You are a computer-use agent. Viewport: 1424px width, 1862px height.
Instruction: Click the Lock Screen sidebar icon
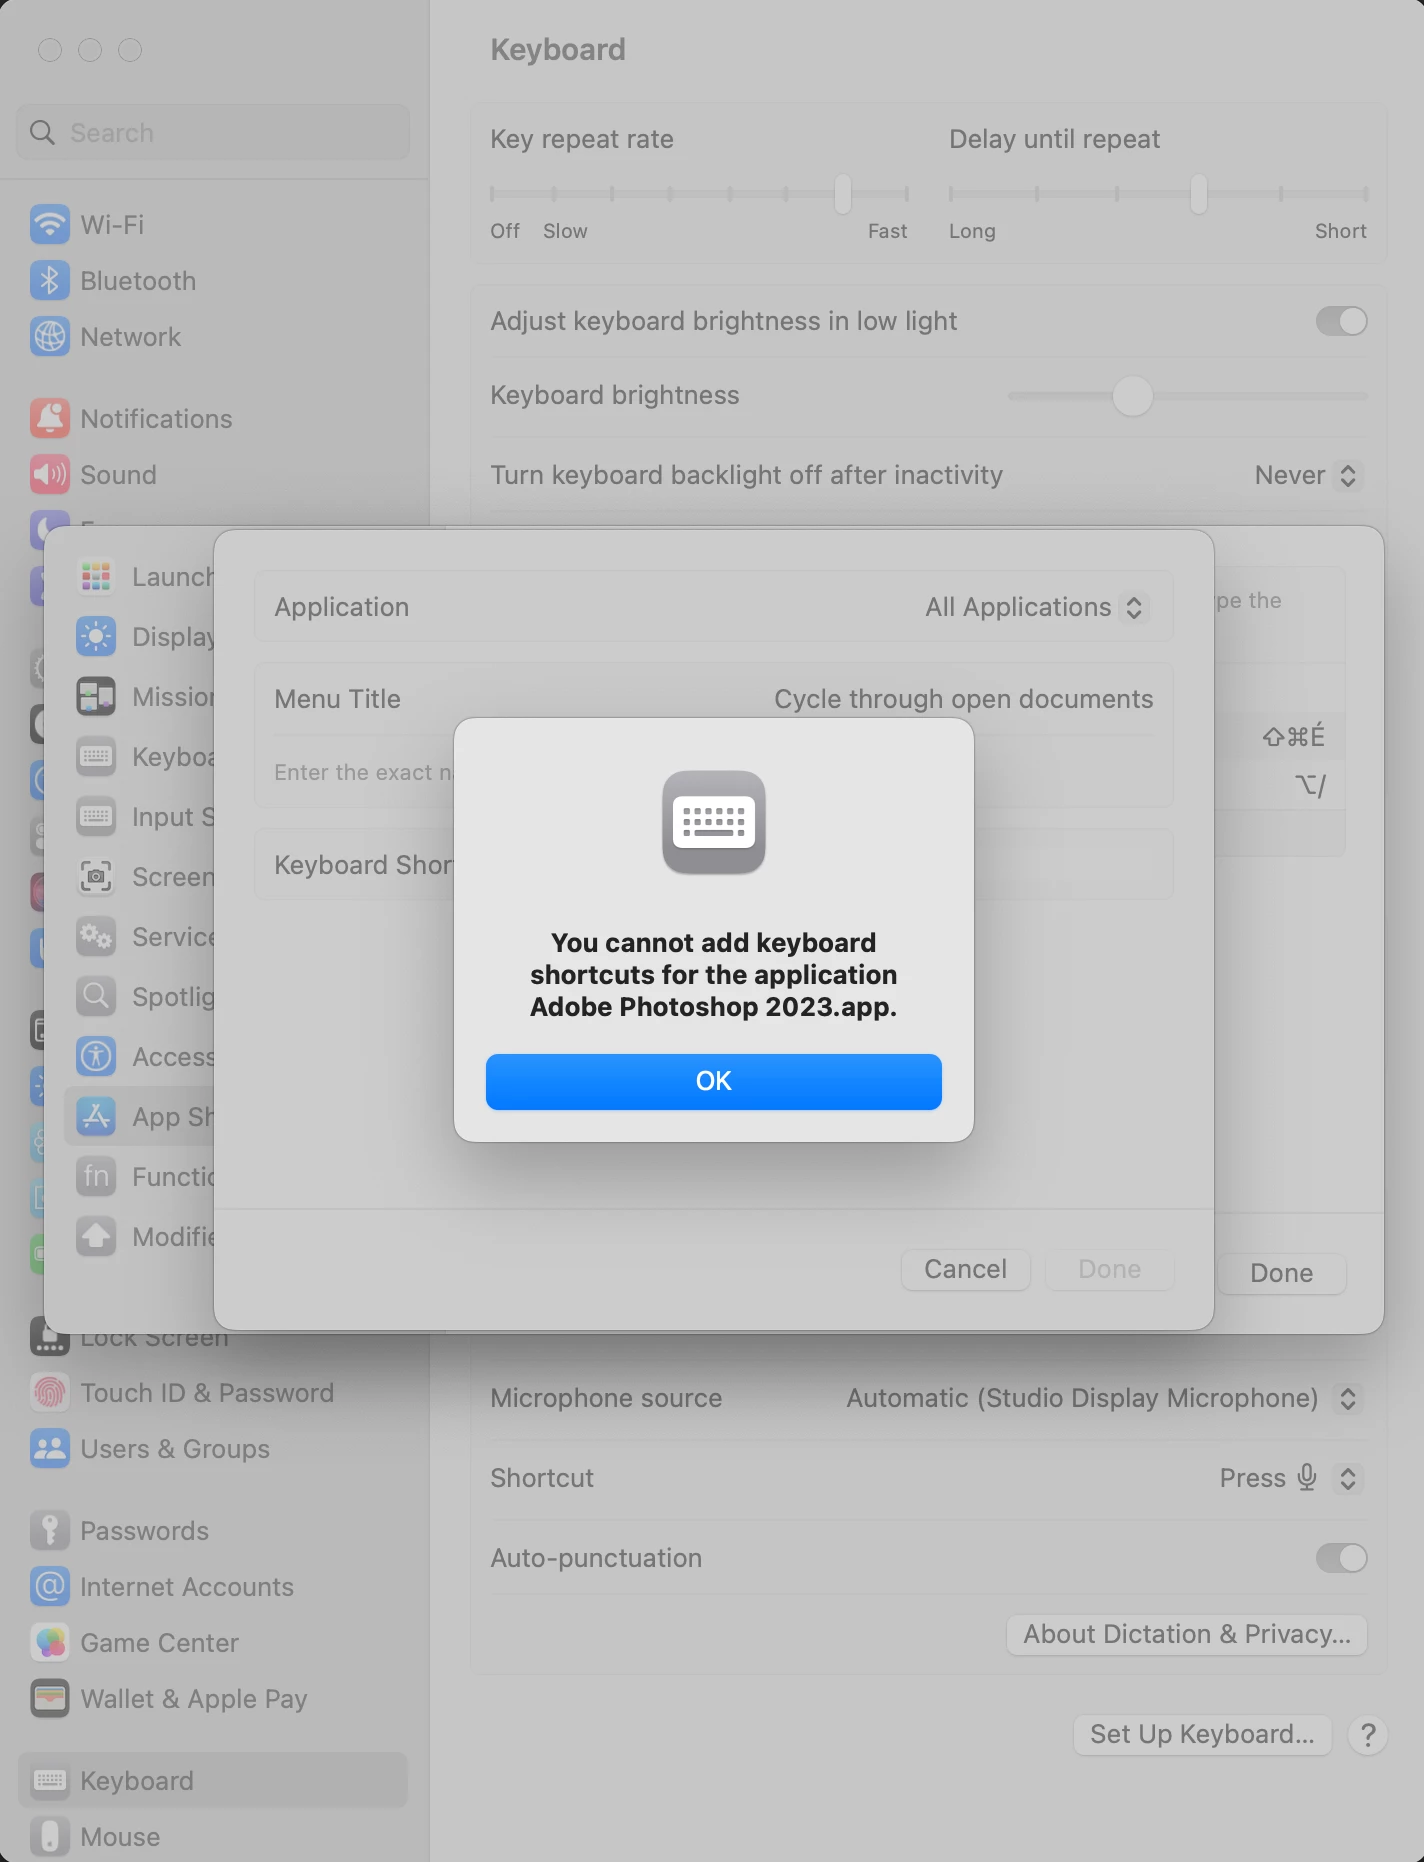click(50, 1338)
